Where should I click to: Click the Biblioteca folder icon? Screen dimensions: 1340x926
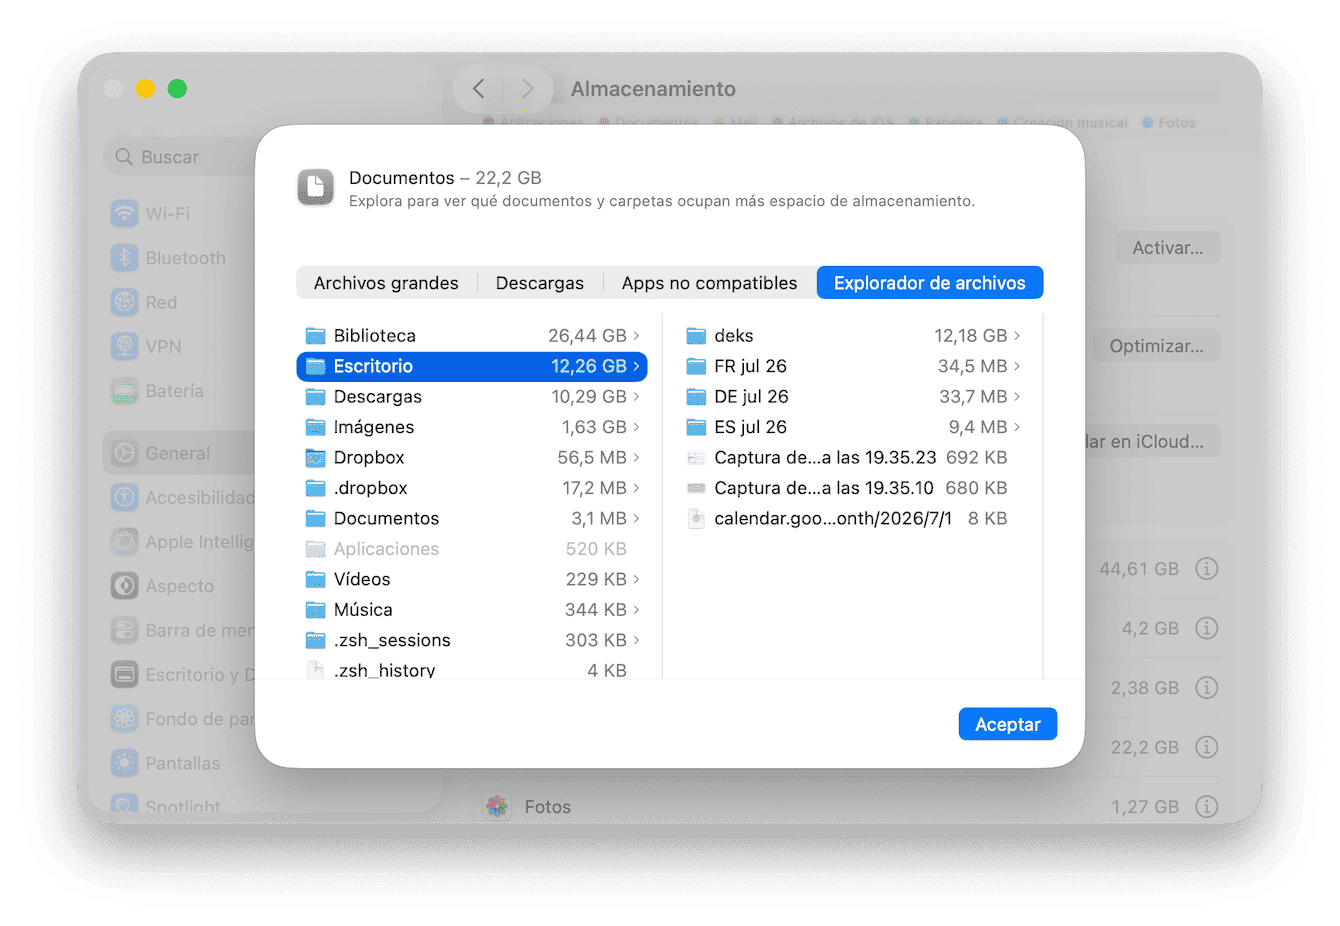(x=316, y=336)
